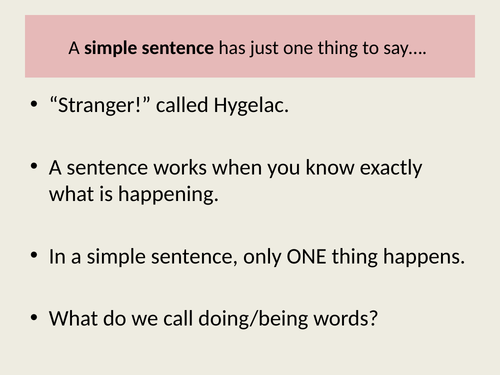Select the question "What do we call doing/being words?"
The image size is (500, 375).
tap(213, 319)
